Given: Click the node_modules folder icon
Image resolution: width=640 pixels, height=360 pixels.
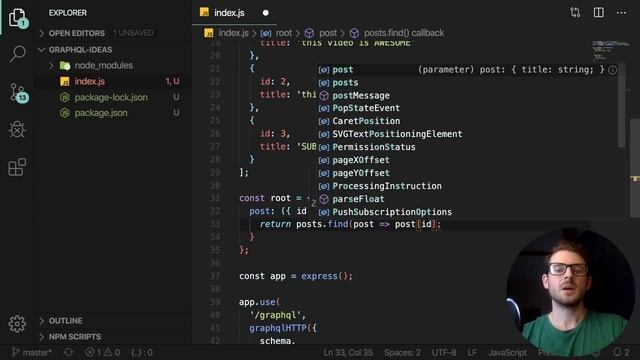Looking at the screenshot, I should (x=65, y=65).
